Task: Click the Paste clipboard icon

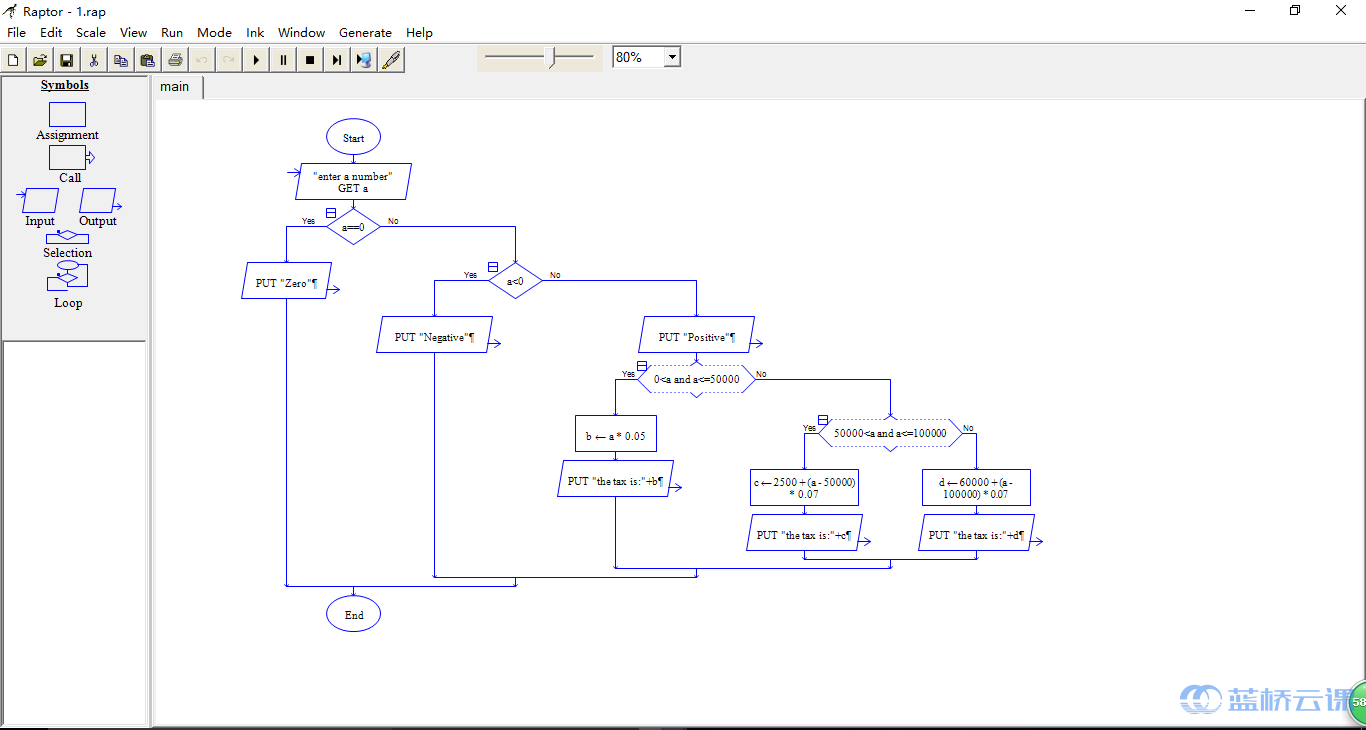Action: pyautogui.click(x=148, y=60)
